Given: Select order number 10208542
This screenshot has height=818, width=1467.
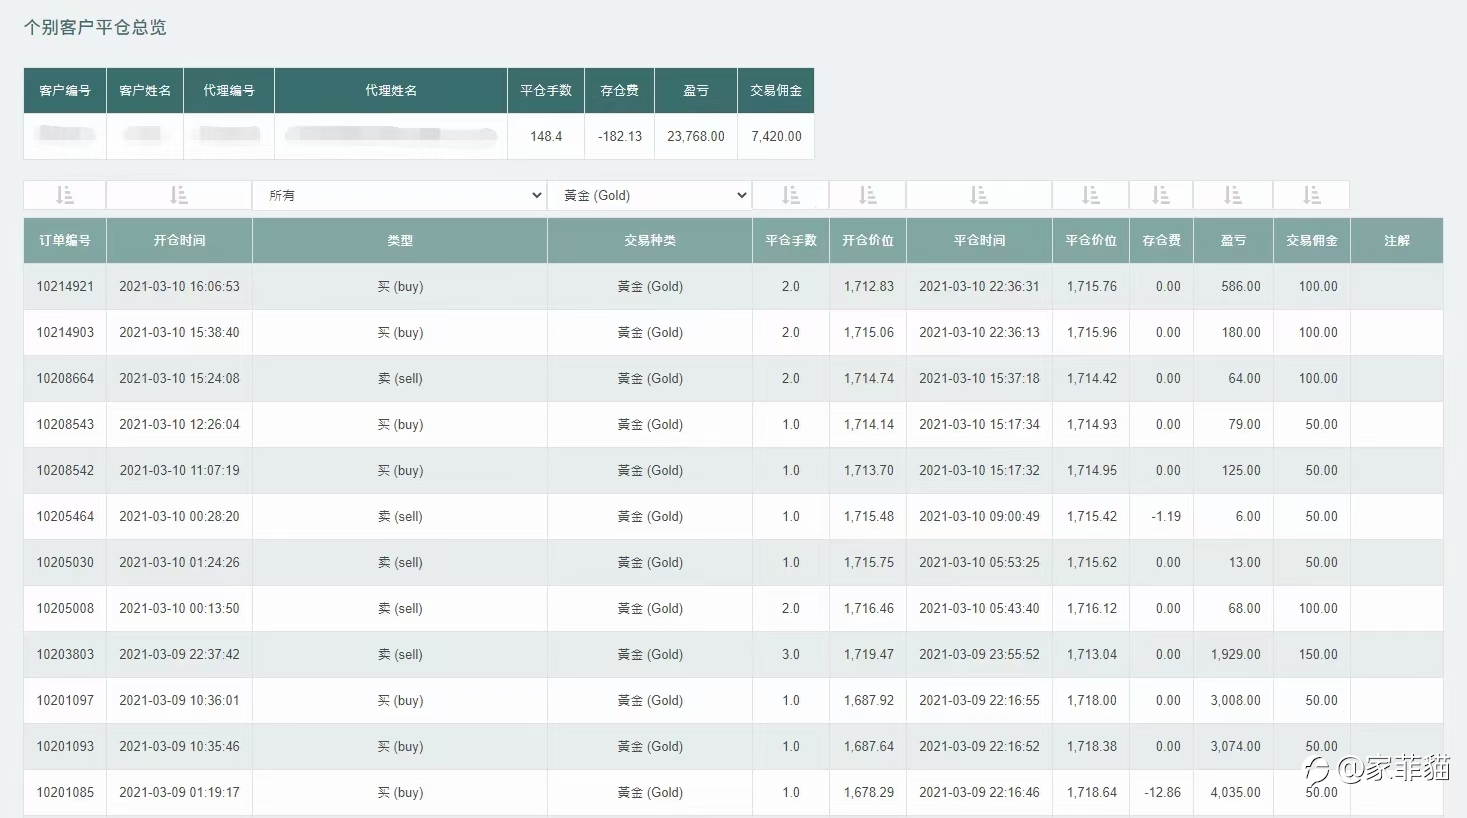Looking at the screenshot, I should click(x=65, y=470).
